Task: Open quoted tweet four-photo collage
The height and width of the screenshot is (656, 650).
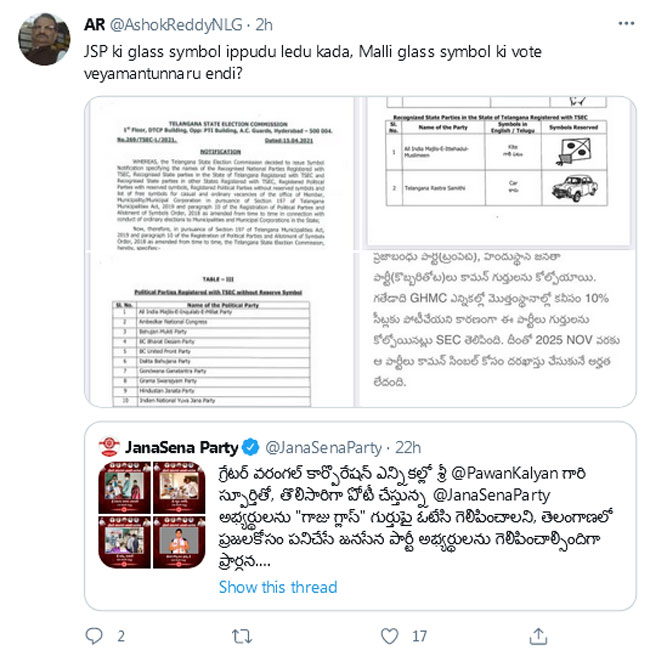Action: pos(152,515)
